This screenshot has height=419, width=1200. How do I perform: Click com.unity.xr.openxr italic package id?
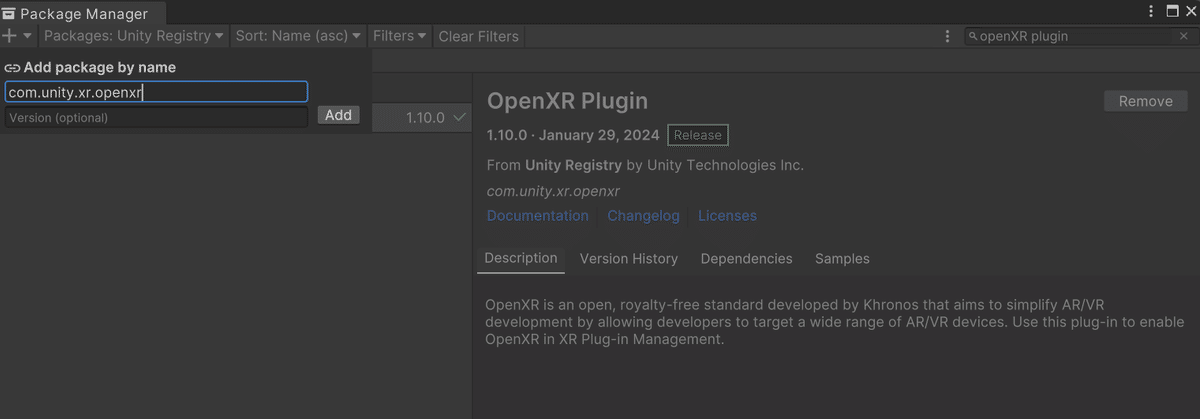pos(553,191)
